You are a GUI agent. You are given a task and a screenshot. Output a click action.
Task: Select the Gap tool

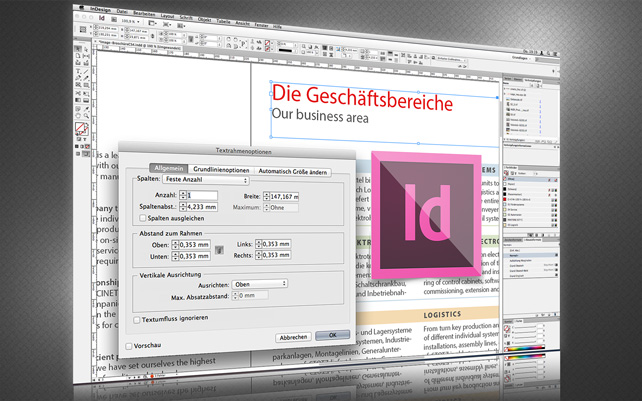pyautogui.click(x=86, y=56)
